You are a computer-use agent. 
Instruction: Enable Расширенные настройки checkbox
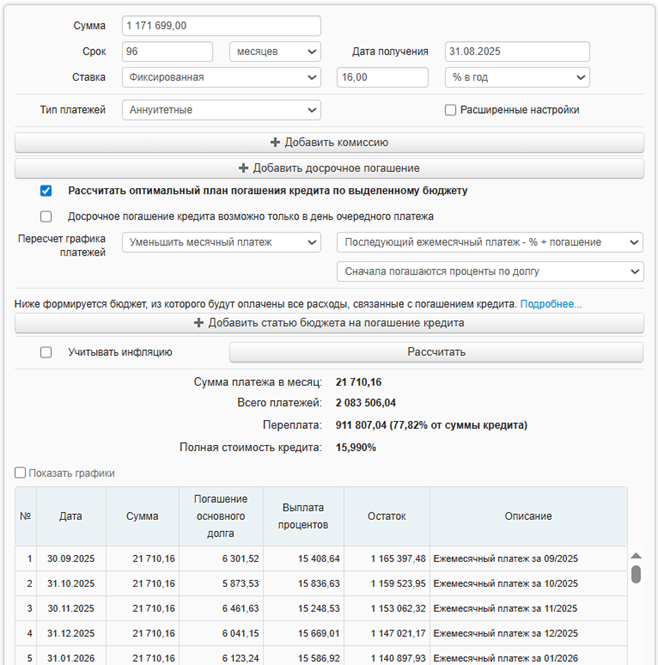click(451, 110)
